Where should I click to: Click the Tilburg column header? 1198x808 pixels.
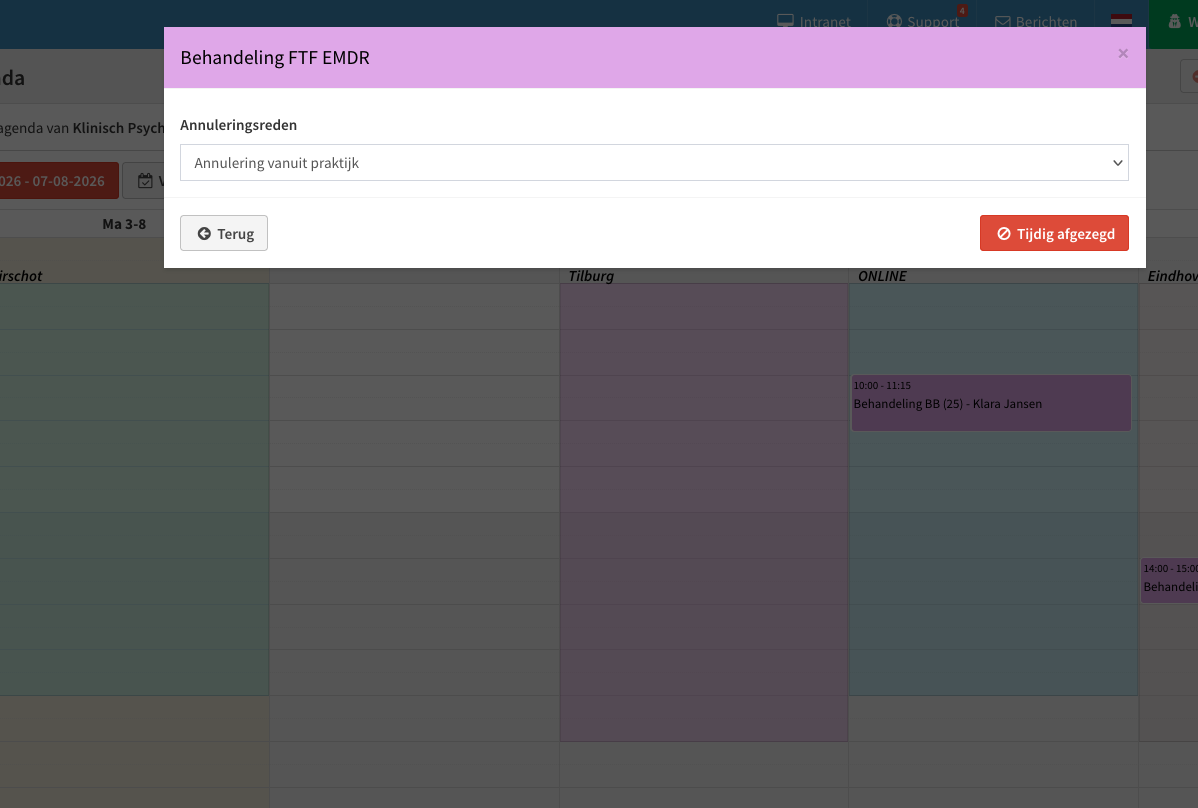[591, 276]
